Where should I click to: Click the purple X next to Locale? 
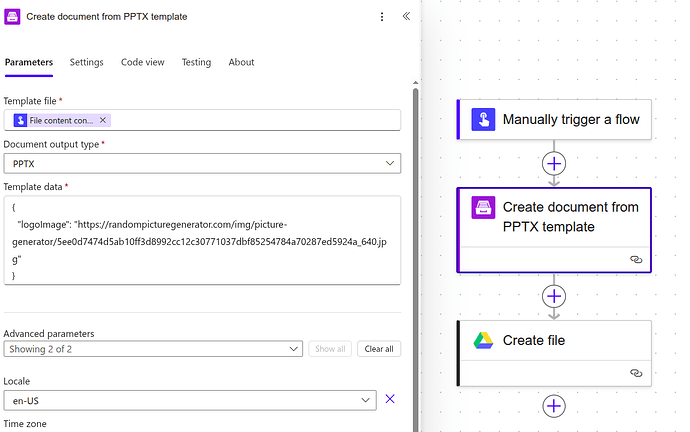point(390,399)
